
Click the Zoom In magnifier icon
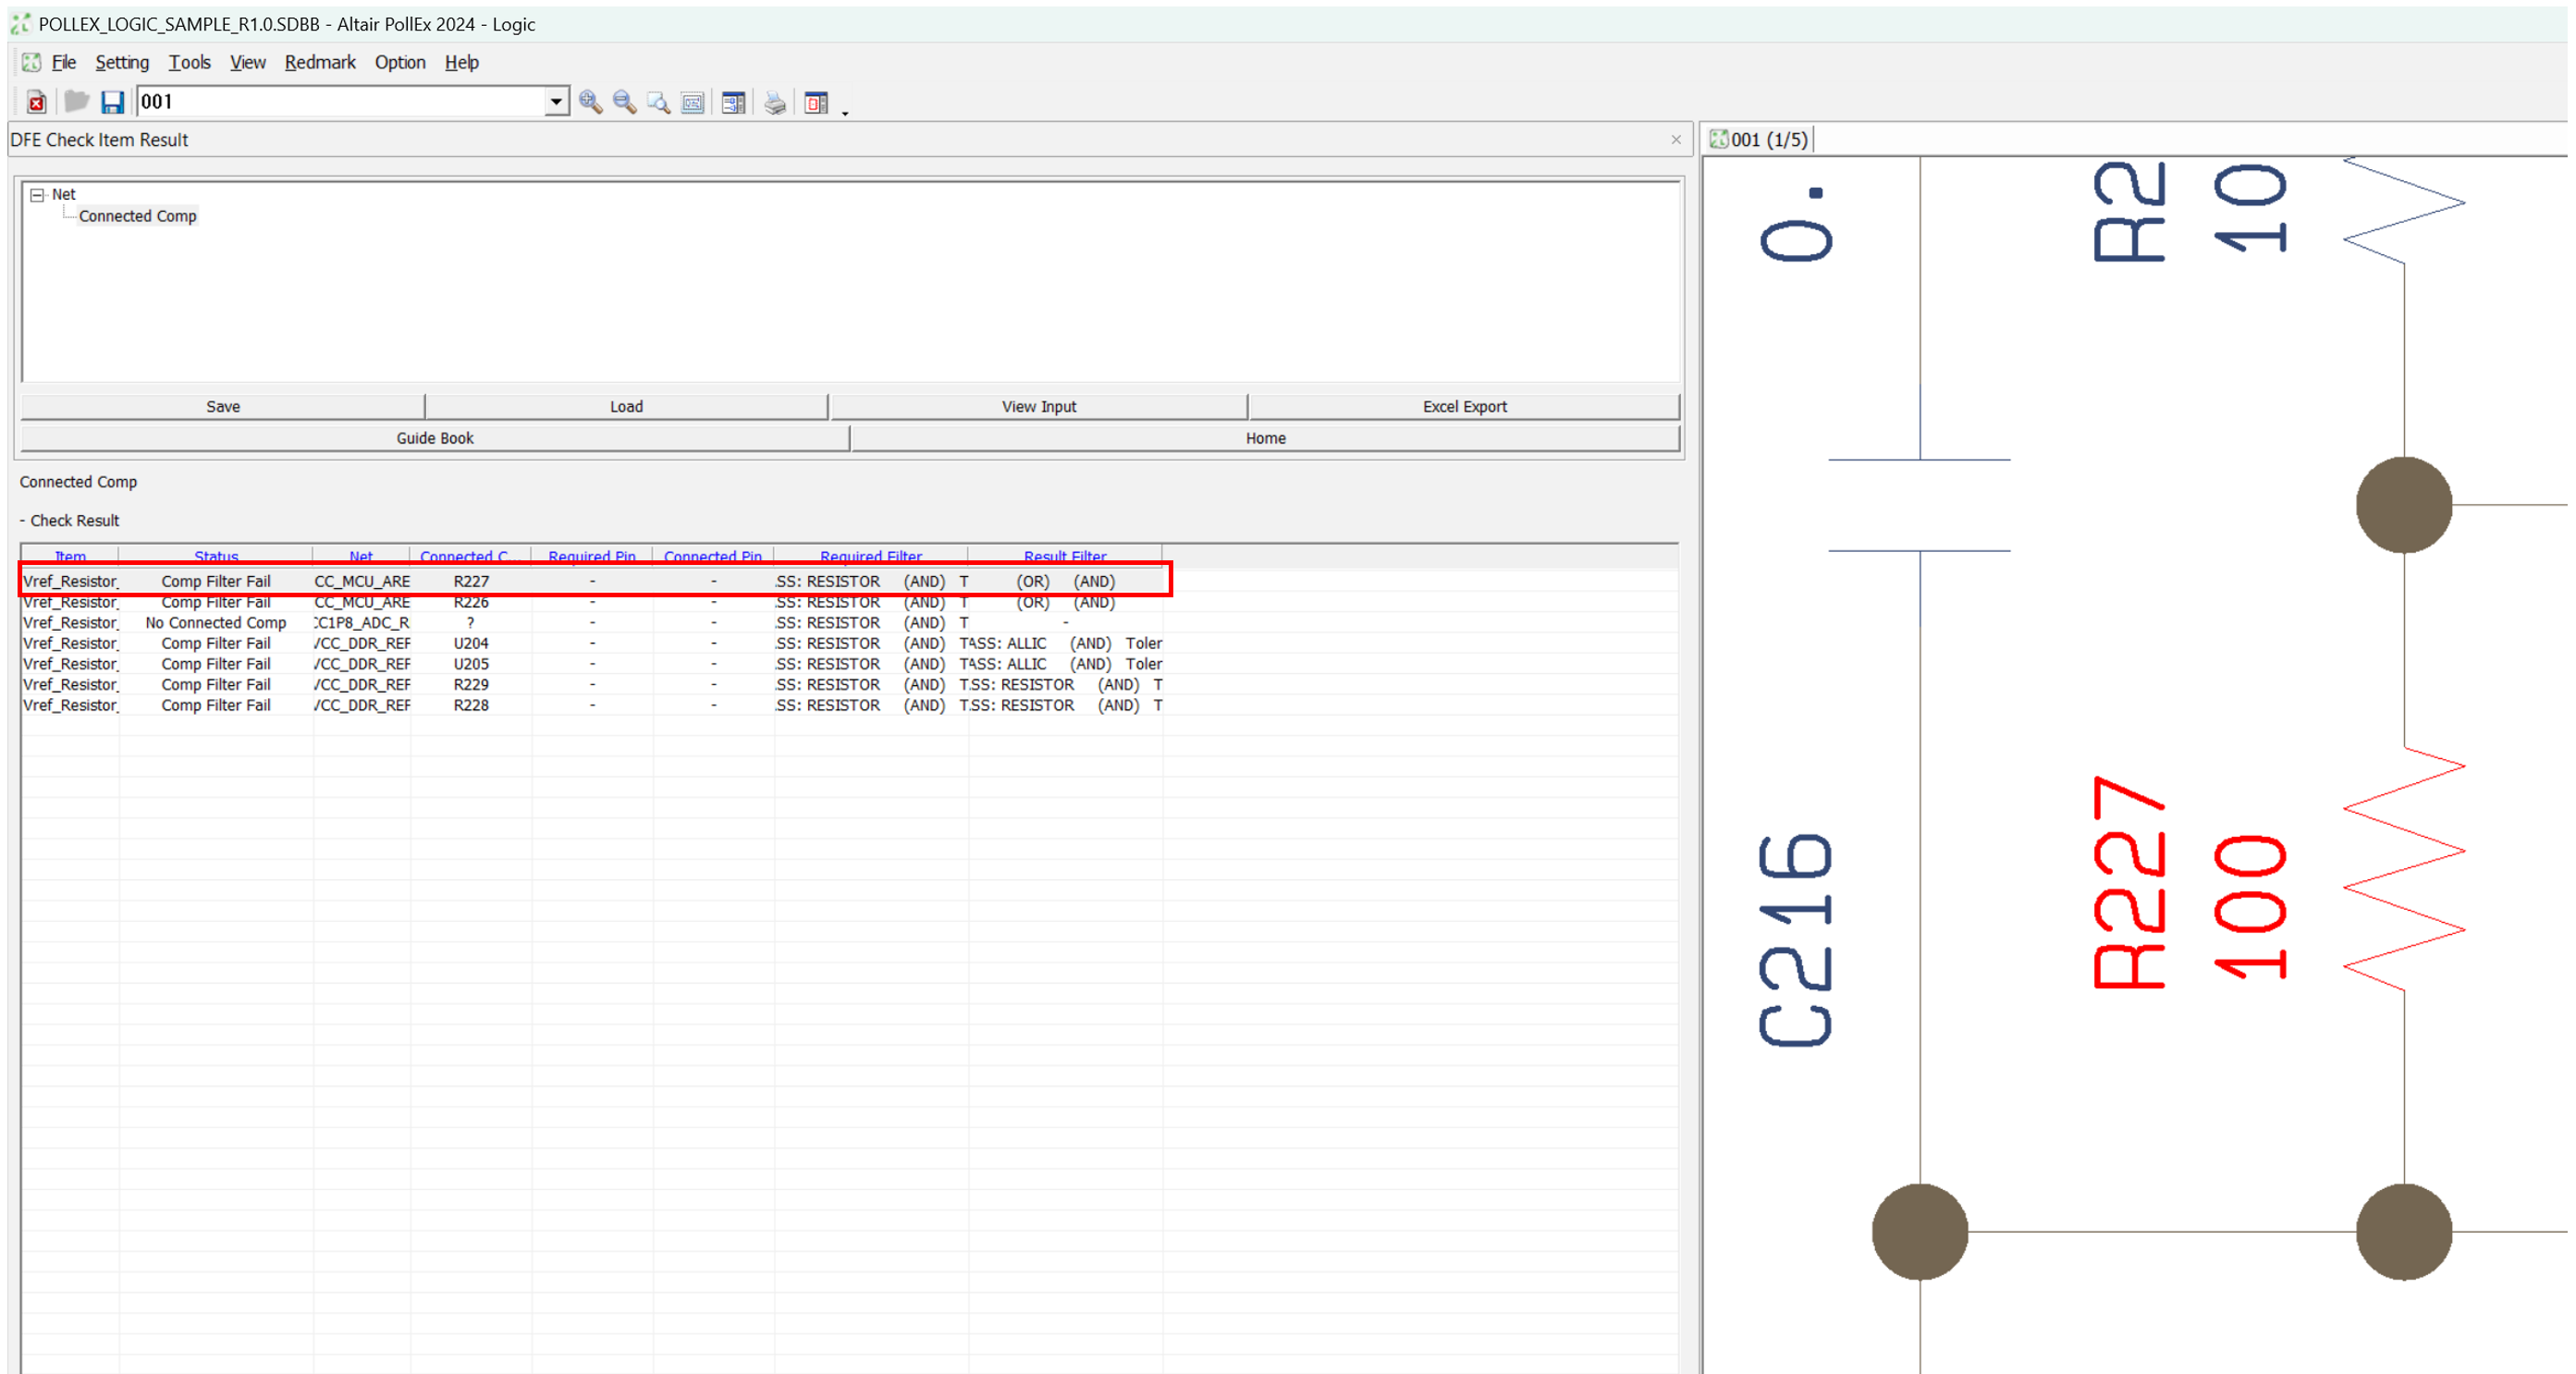point(590,102)
